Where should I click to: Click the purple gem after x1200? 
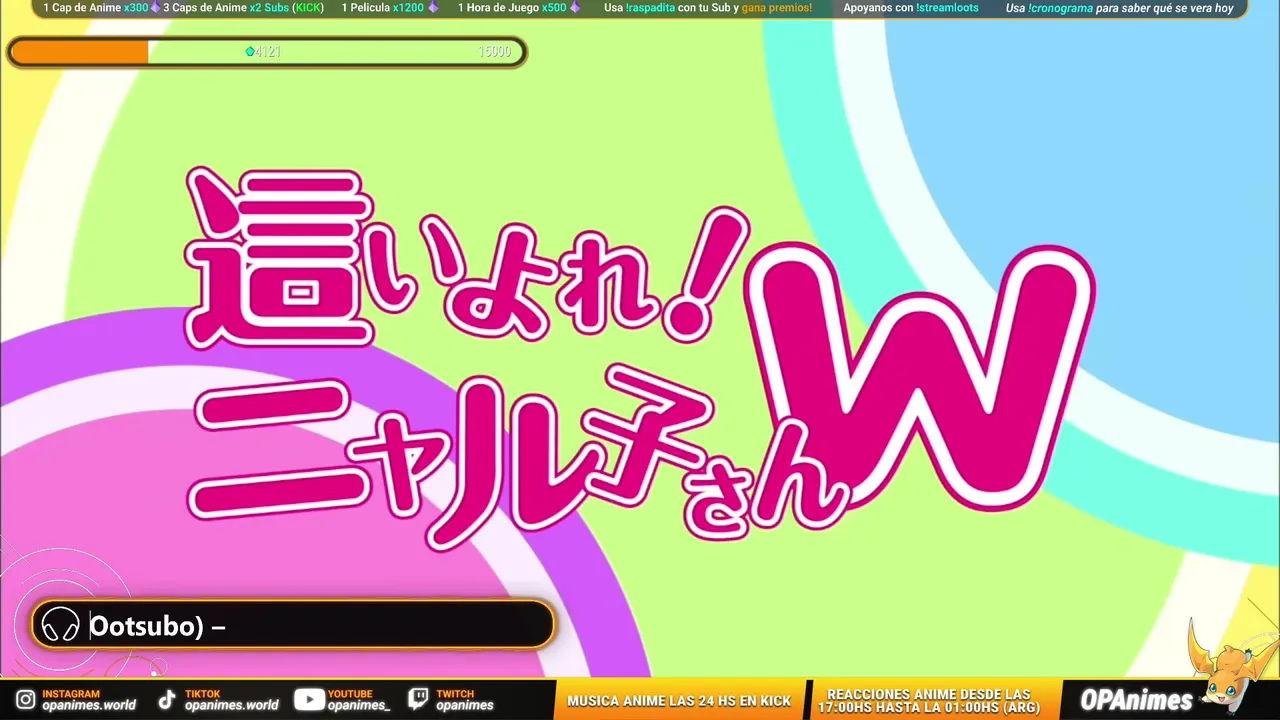click(432, 8)
